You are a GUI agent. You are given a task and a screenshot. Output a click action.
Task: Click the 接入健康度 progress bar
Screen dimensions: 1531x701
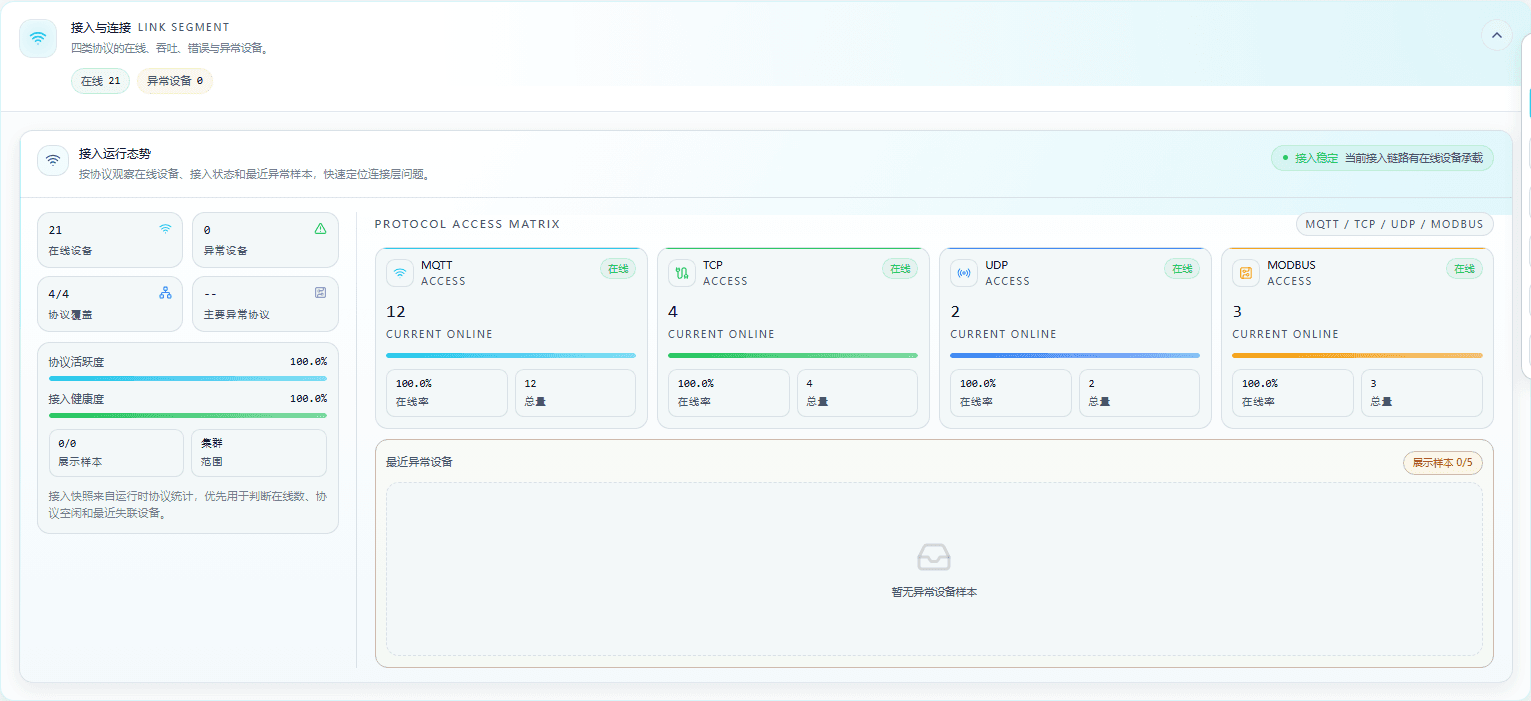click(x=188, y=415)
